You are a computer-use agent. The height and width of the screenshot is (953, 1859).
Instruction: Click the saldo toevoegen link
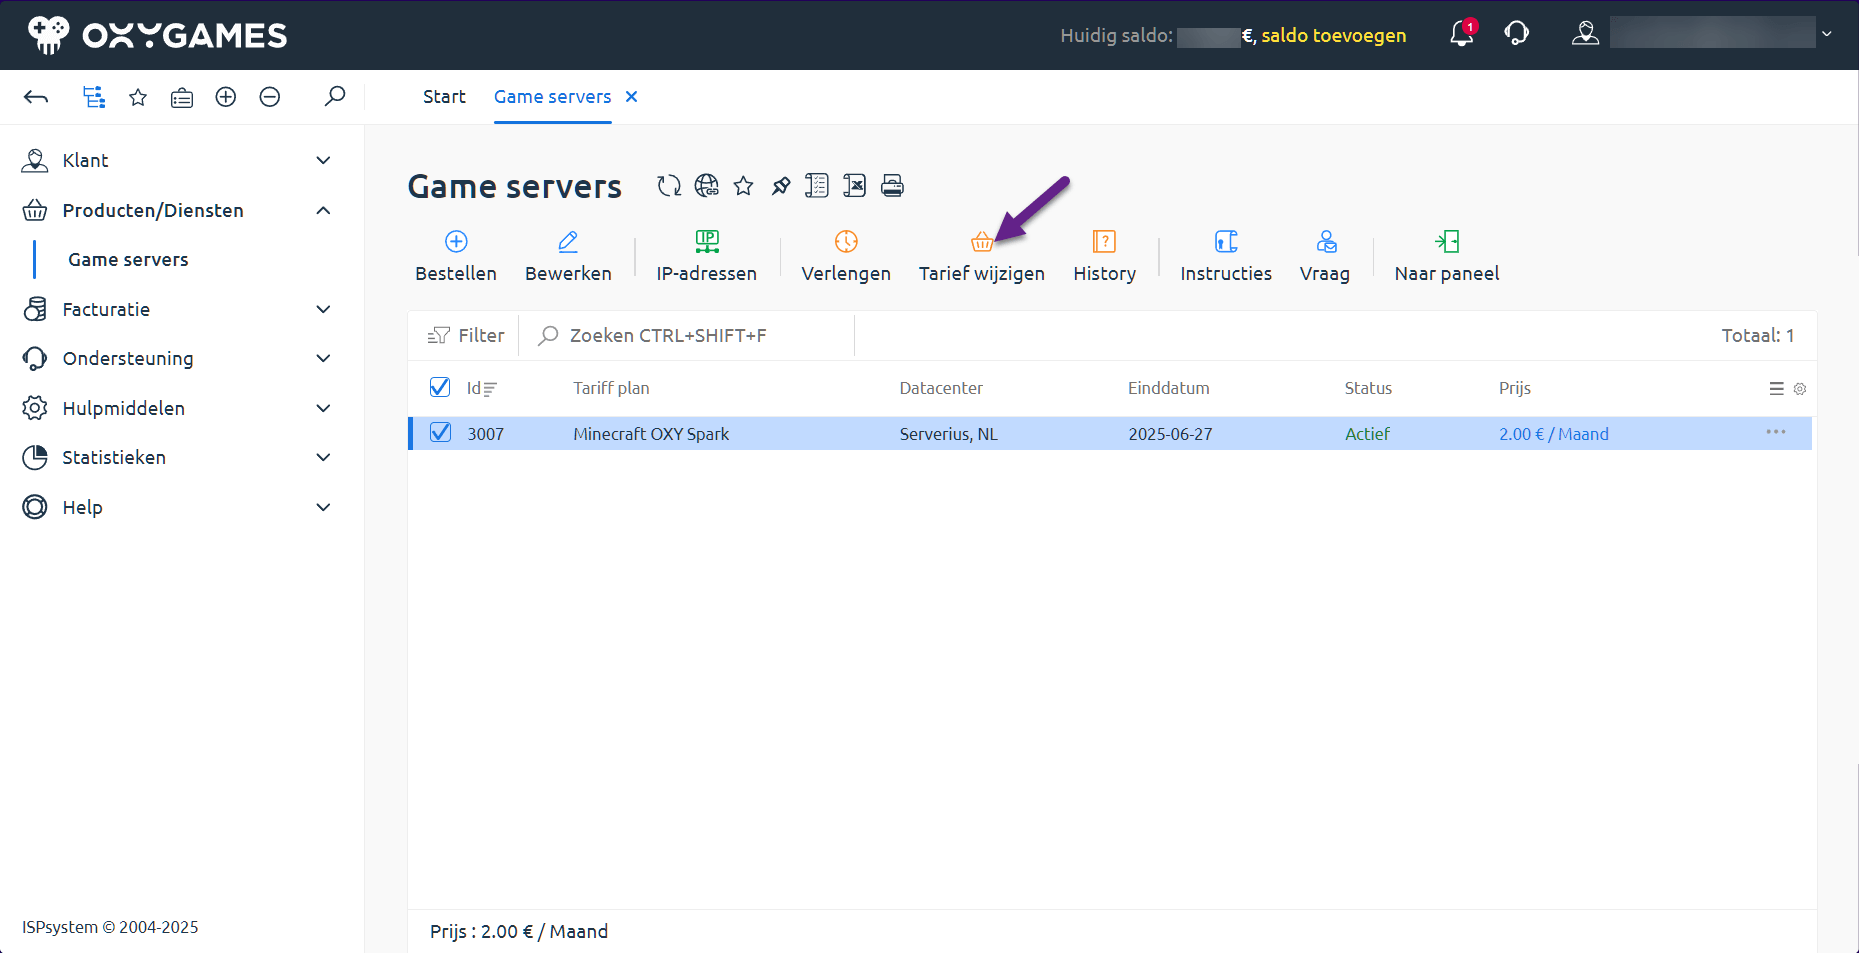click(x=1333, y=36)
